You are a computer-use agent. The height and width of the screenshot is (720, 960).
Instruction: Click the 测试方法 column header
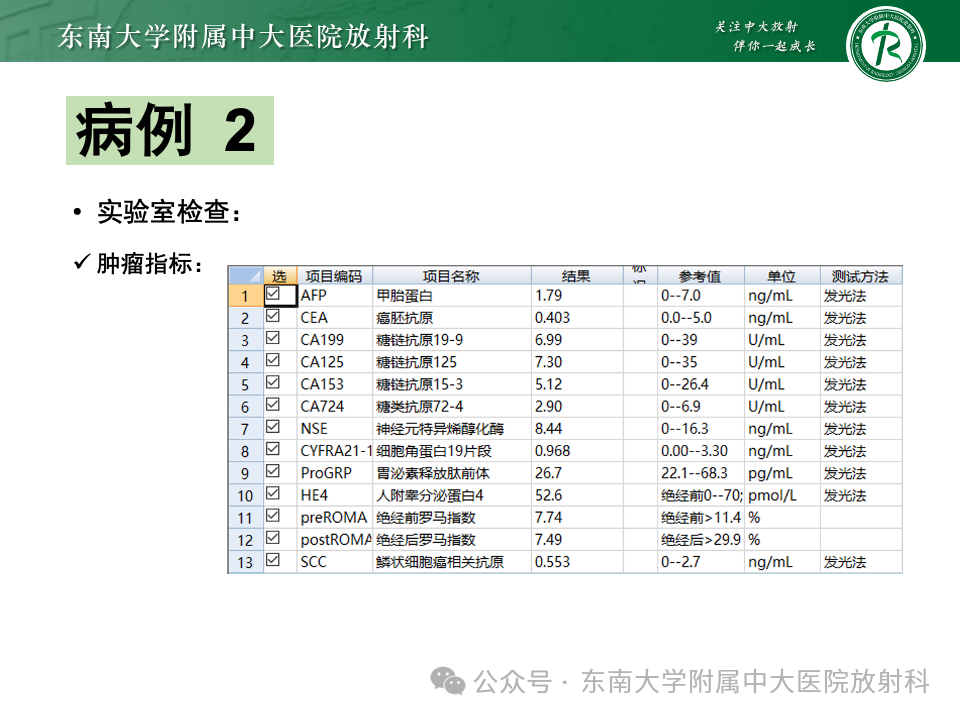(861, 276)
